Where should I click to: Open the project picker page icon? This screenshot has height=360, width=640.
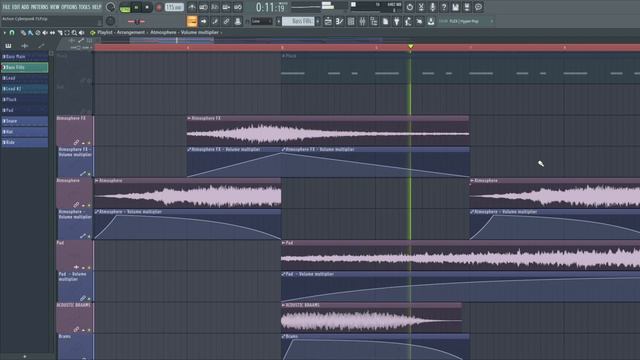coord(385,21)
